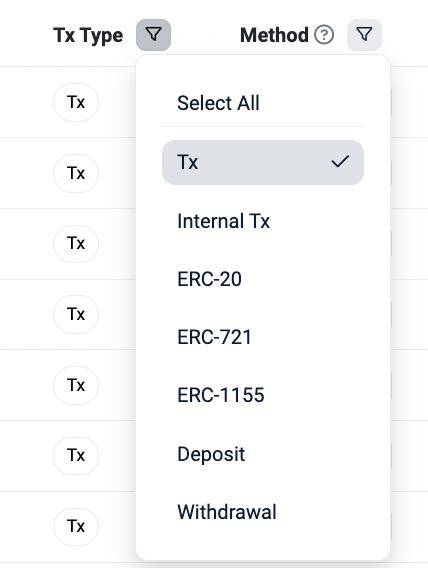Click the Method column header text

tap(274, 35)
